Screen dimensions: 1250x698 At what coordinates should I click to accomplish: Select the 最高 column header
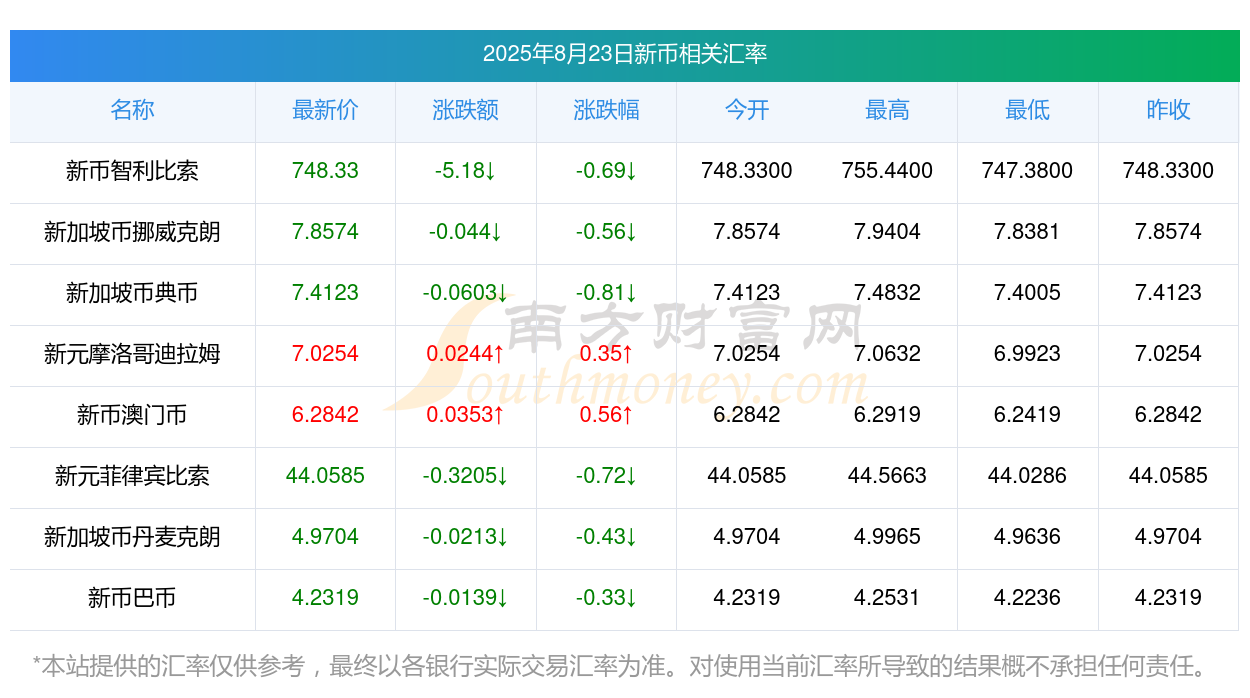(887, 110)
